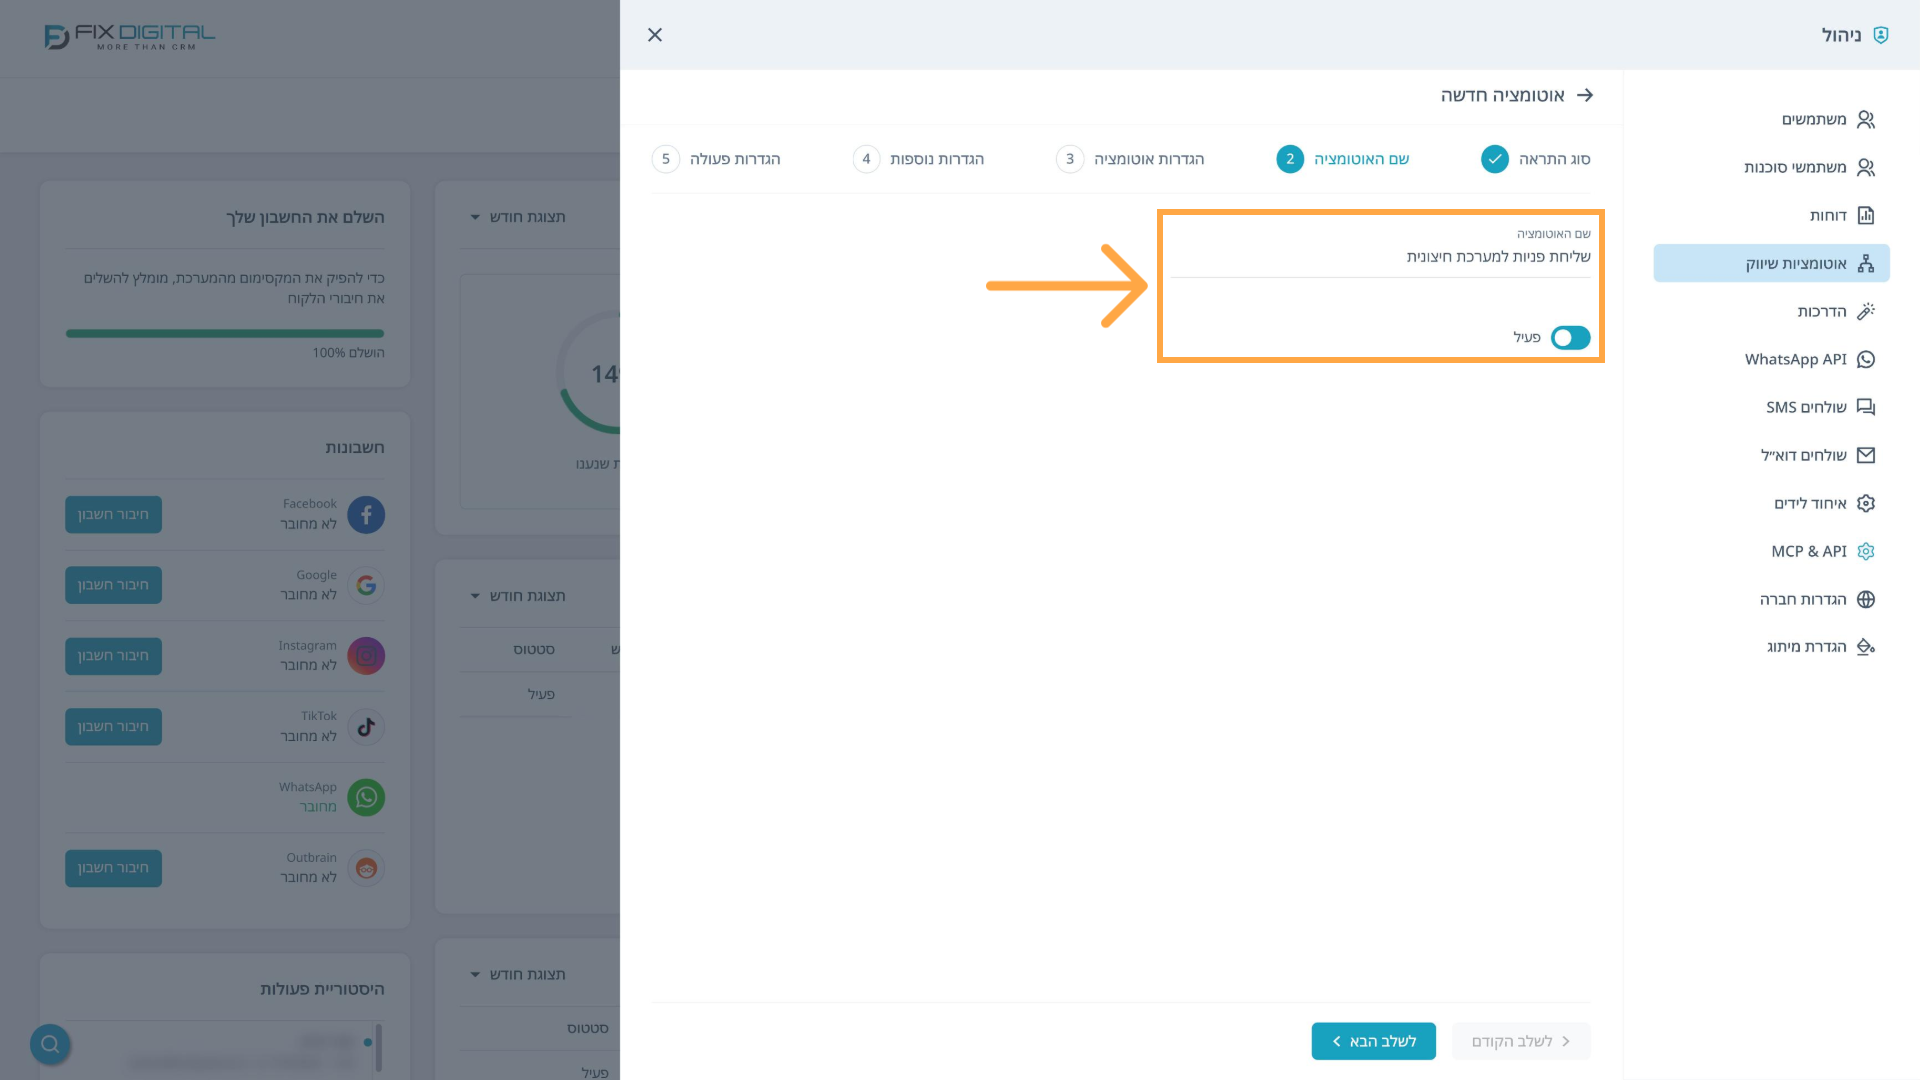Screen dimensions: 1920x1080
Task: Click the MCP & API gear icon
Action: pyautogui.click(x=1866, y=552)
